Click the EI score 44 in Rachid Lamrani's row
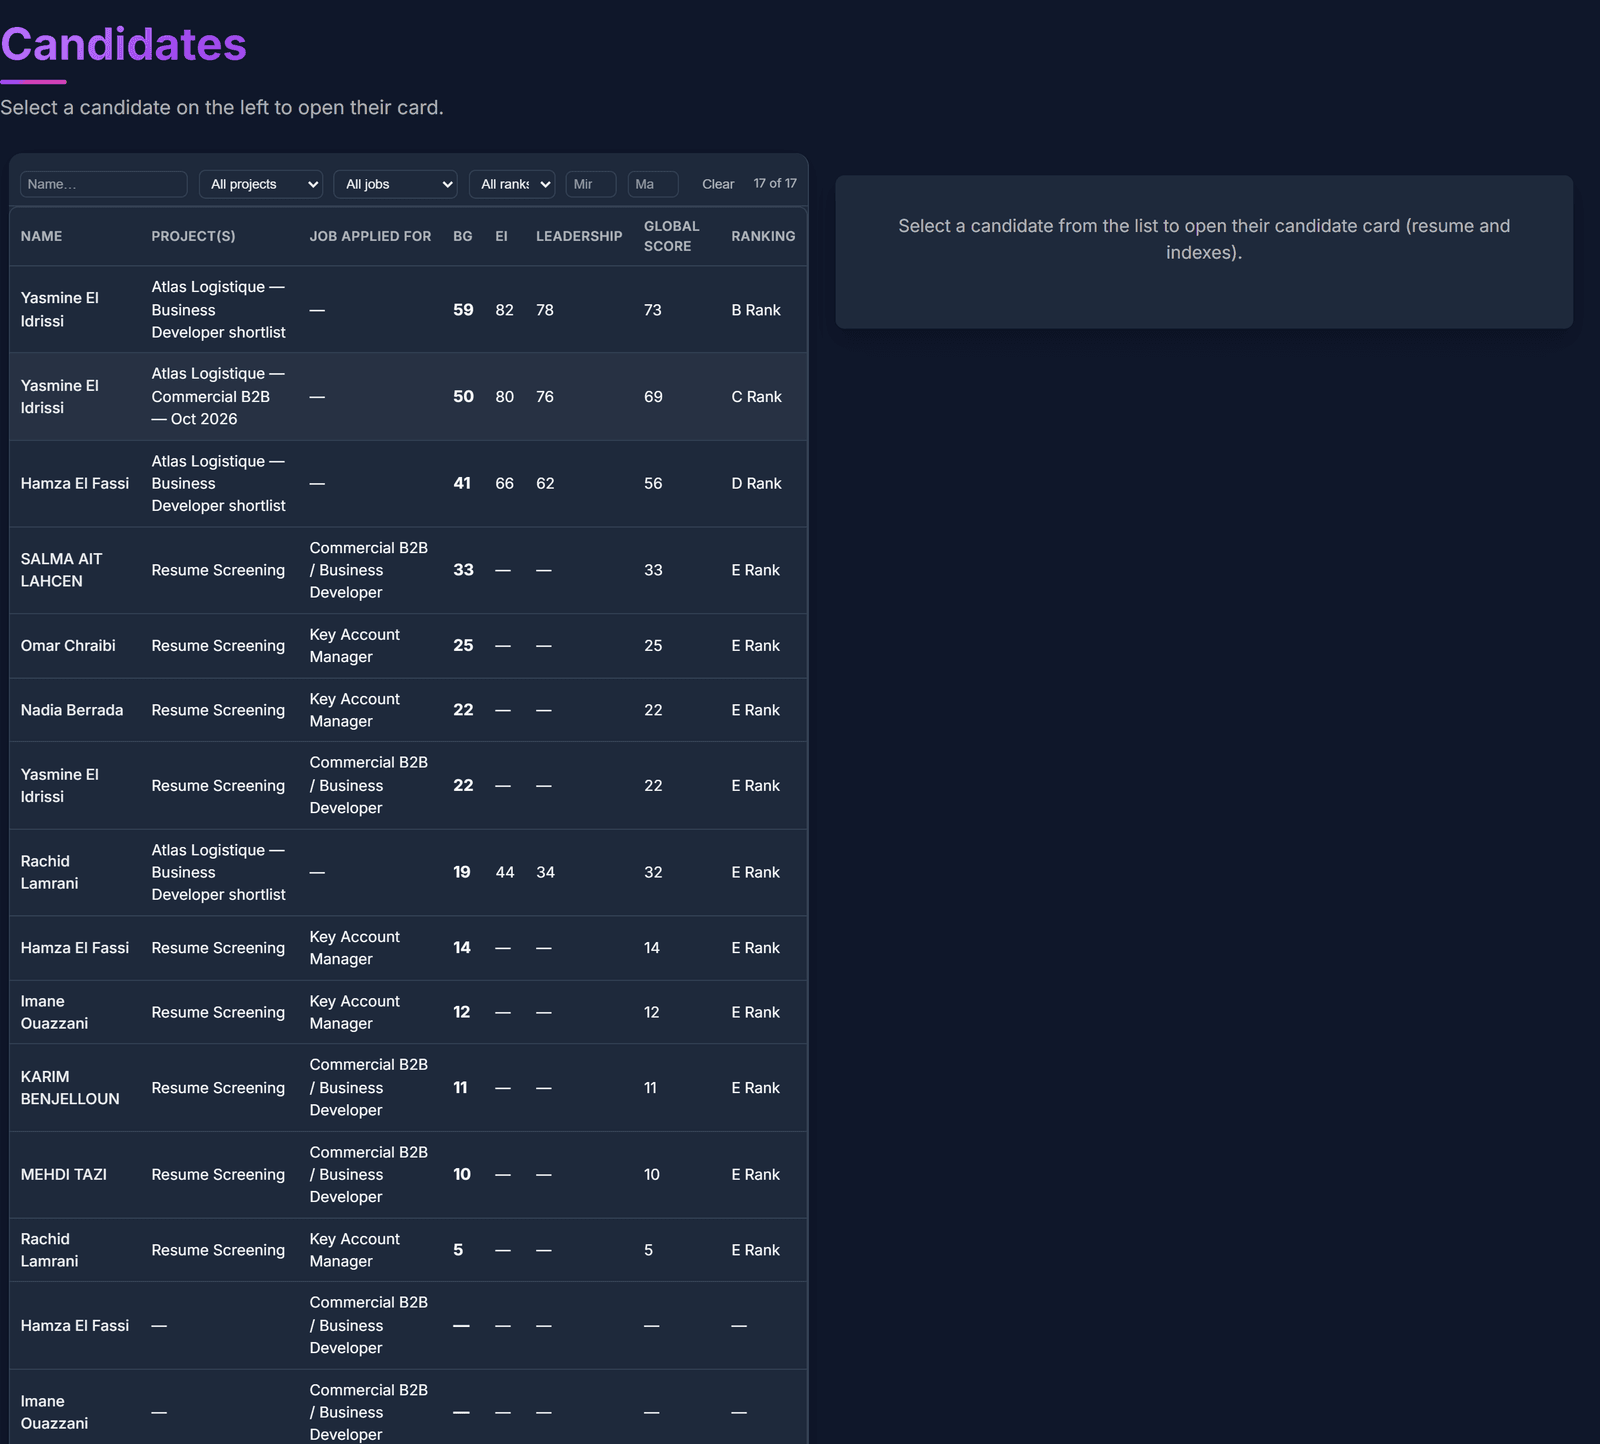Image resolution: width=1600 pixels, height=1444 pixels. [505, 873]
